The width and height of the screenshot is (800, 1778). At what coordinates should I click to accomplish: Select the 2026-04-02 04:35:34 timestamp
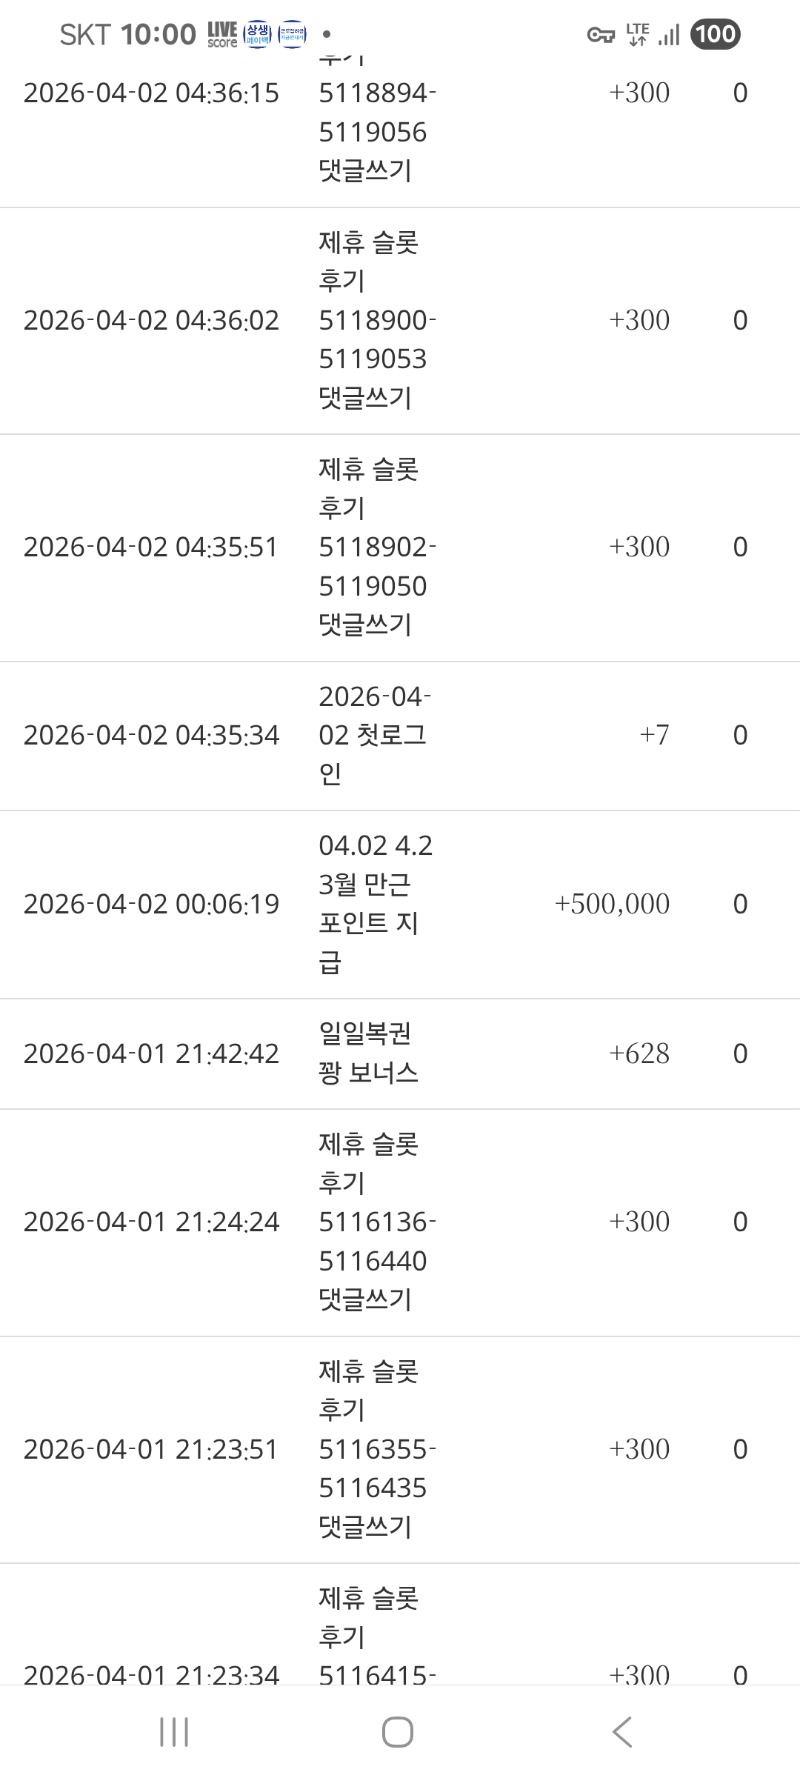pyautogui.click(x=151, y=735)
